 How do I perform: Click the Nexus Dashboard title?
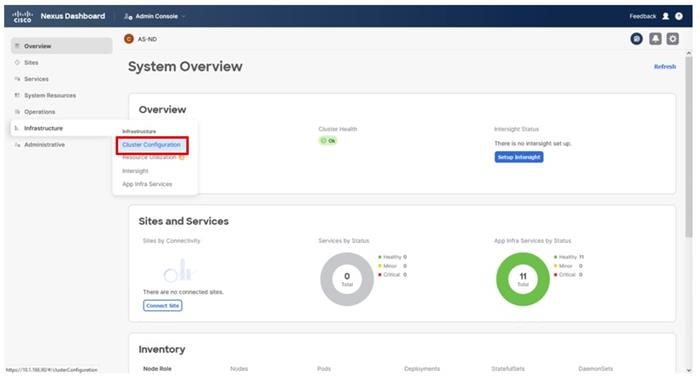click(73, 16)
